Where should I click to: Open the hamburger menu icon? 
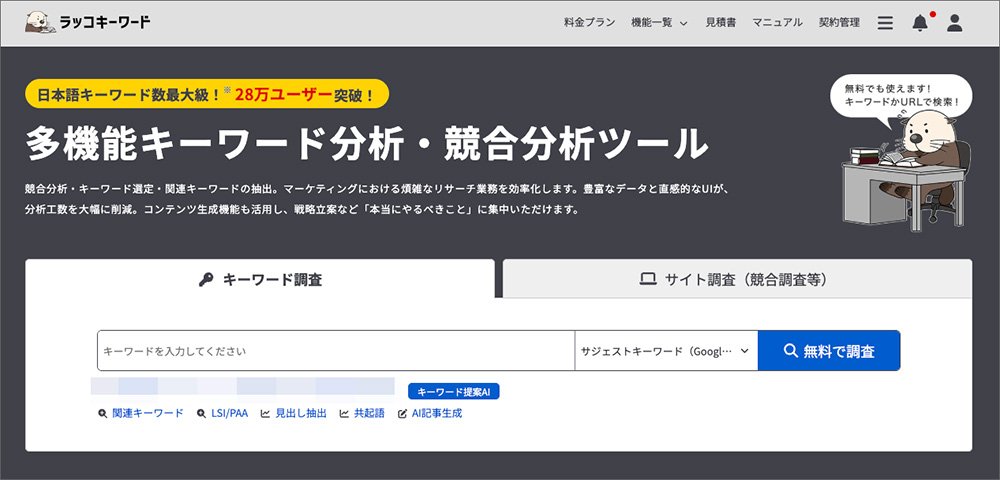coord(885,23)
